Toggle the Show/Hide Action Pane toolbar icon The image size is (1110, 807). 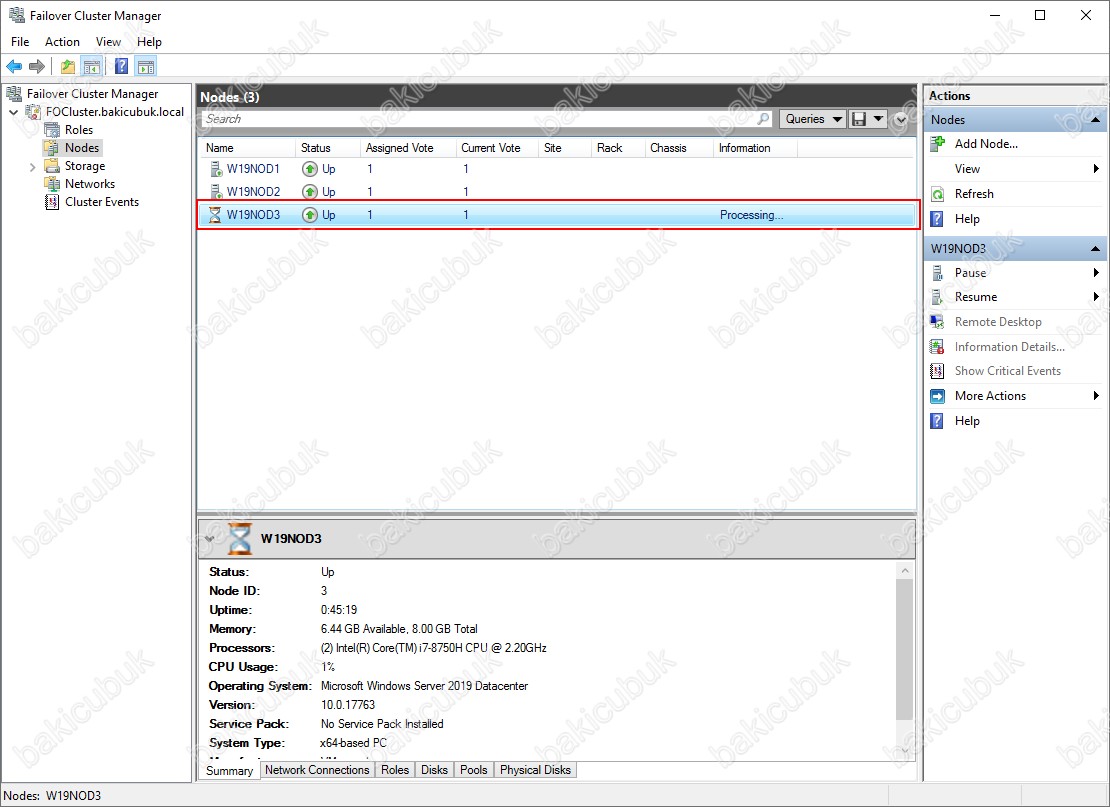tap(146, 67)
